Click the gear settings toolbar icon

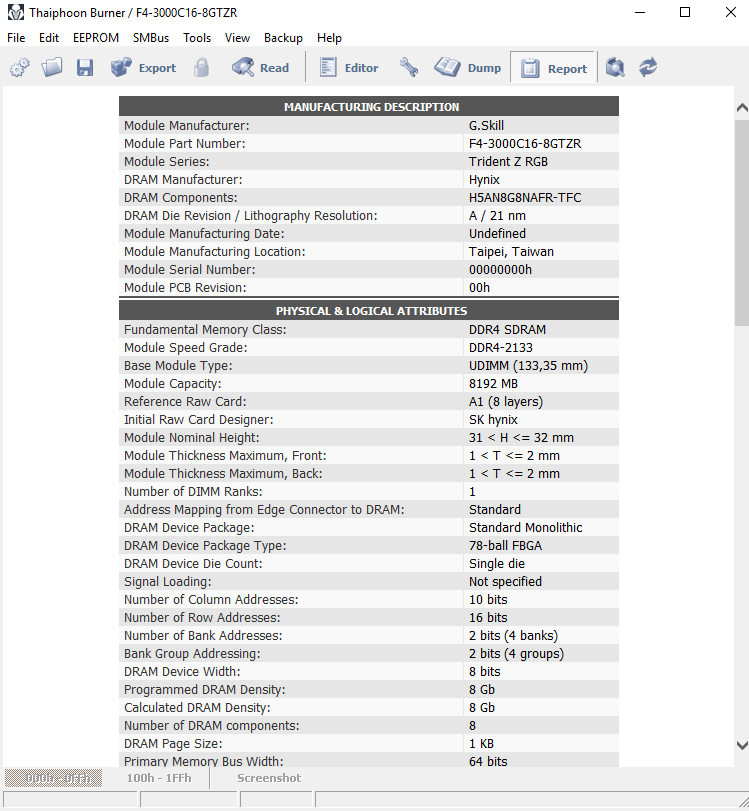click(20, 68)
